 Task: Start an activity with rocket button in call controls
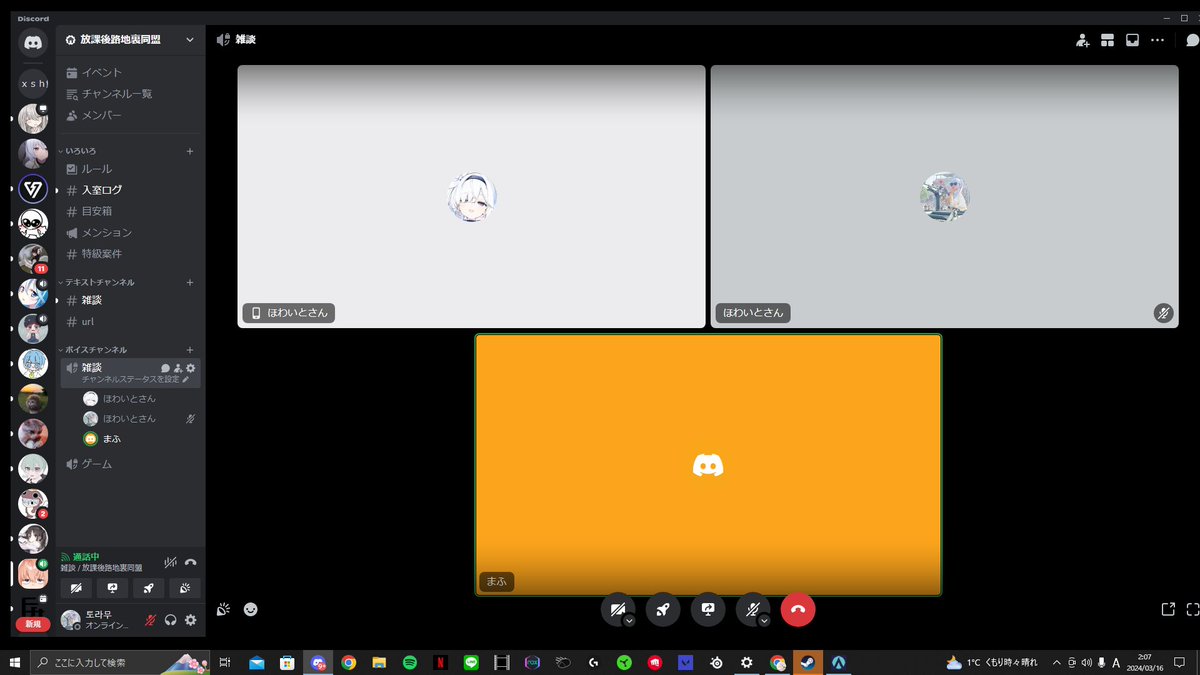[x=663, y=609]
